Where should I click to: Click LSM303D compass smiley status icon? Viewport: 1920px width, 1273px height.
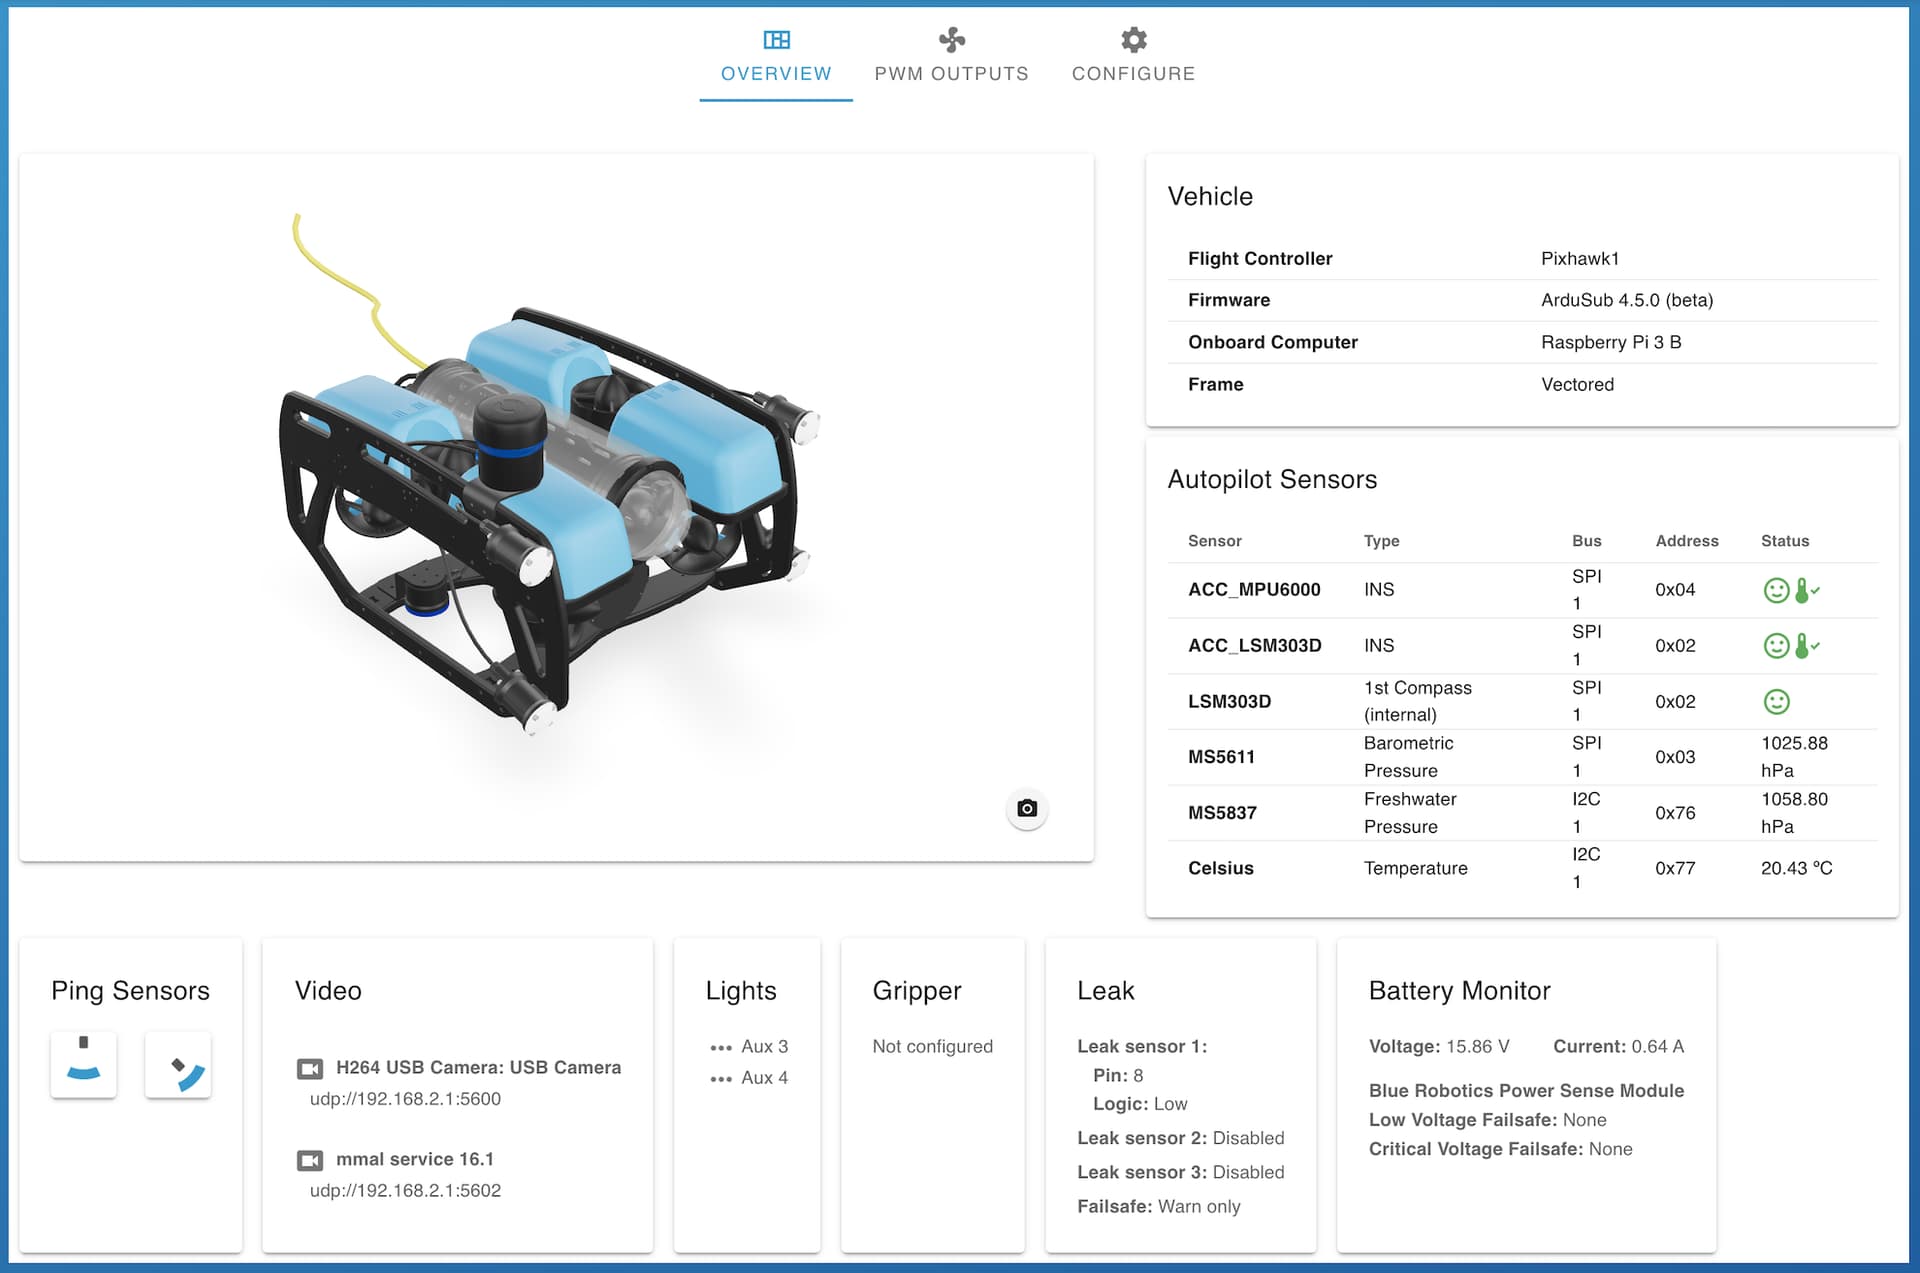point(1776,702)
